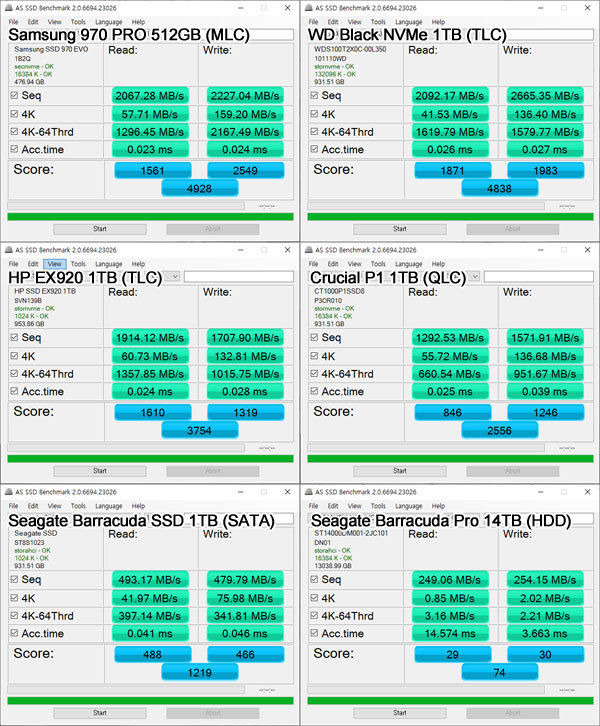Click the 2665.35 MB/s Seq write result
600x726 pixels.
[545, 95]
